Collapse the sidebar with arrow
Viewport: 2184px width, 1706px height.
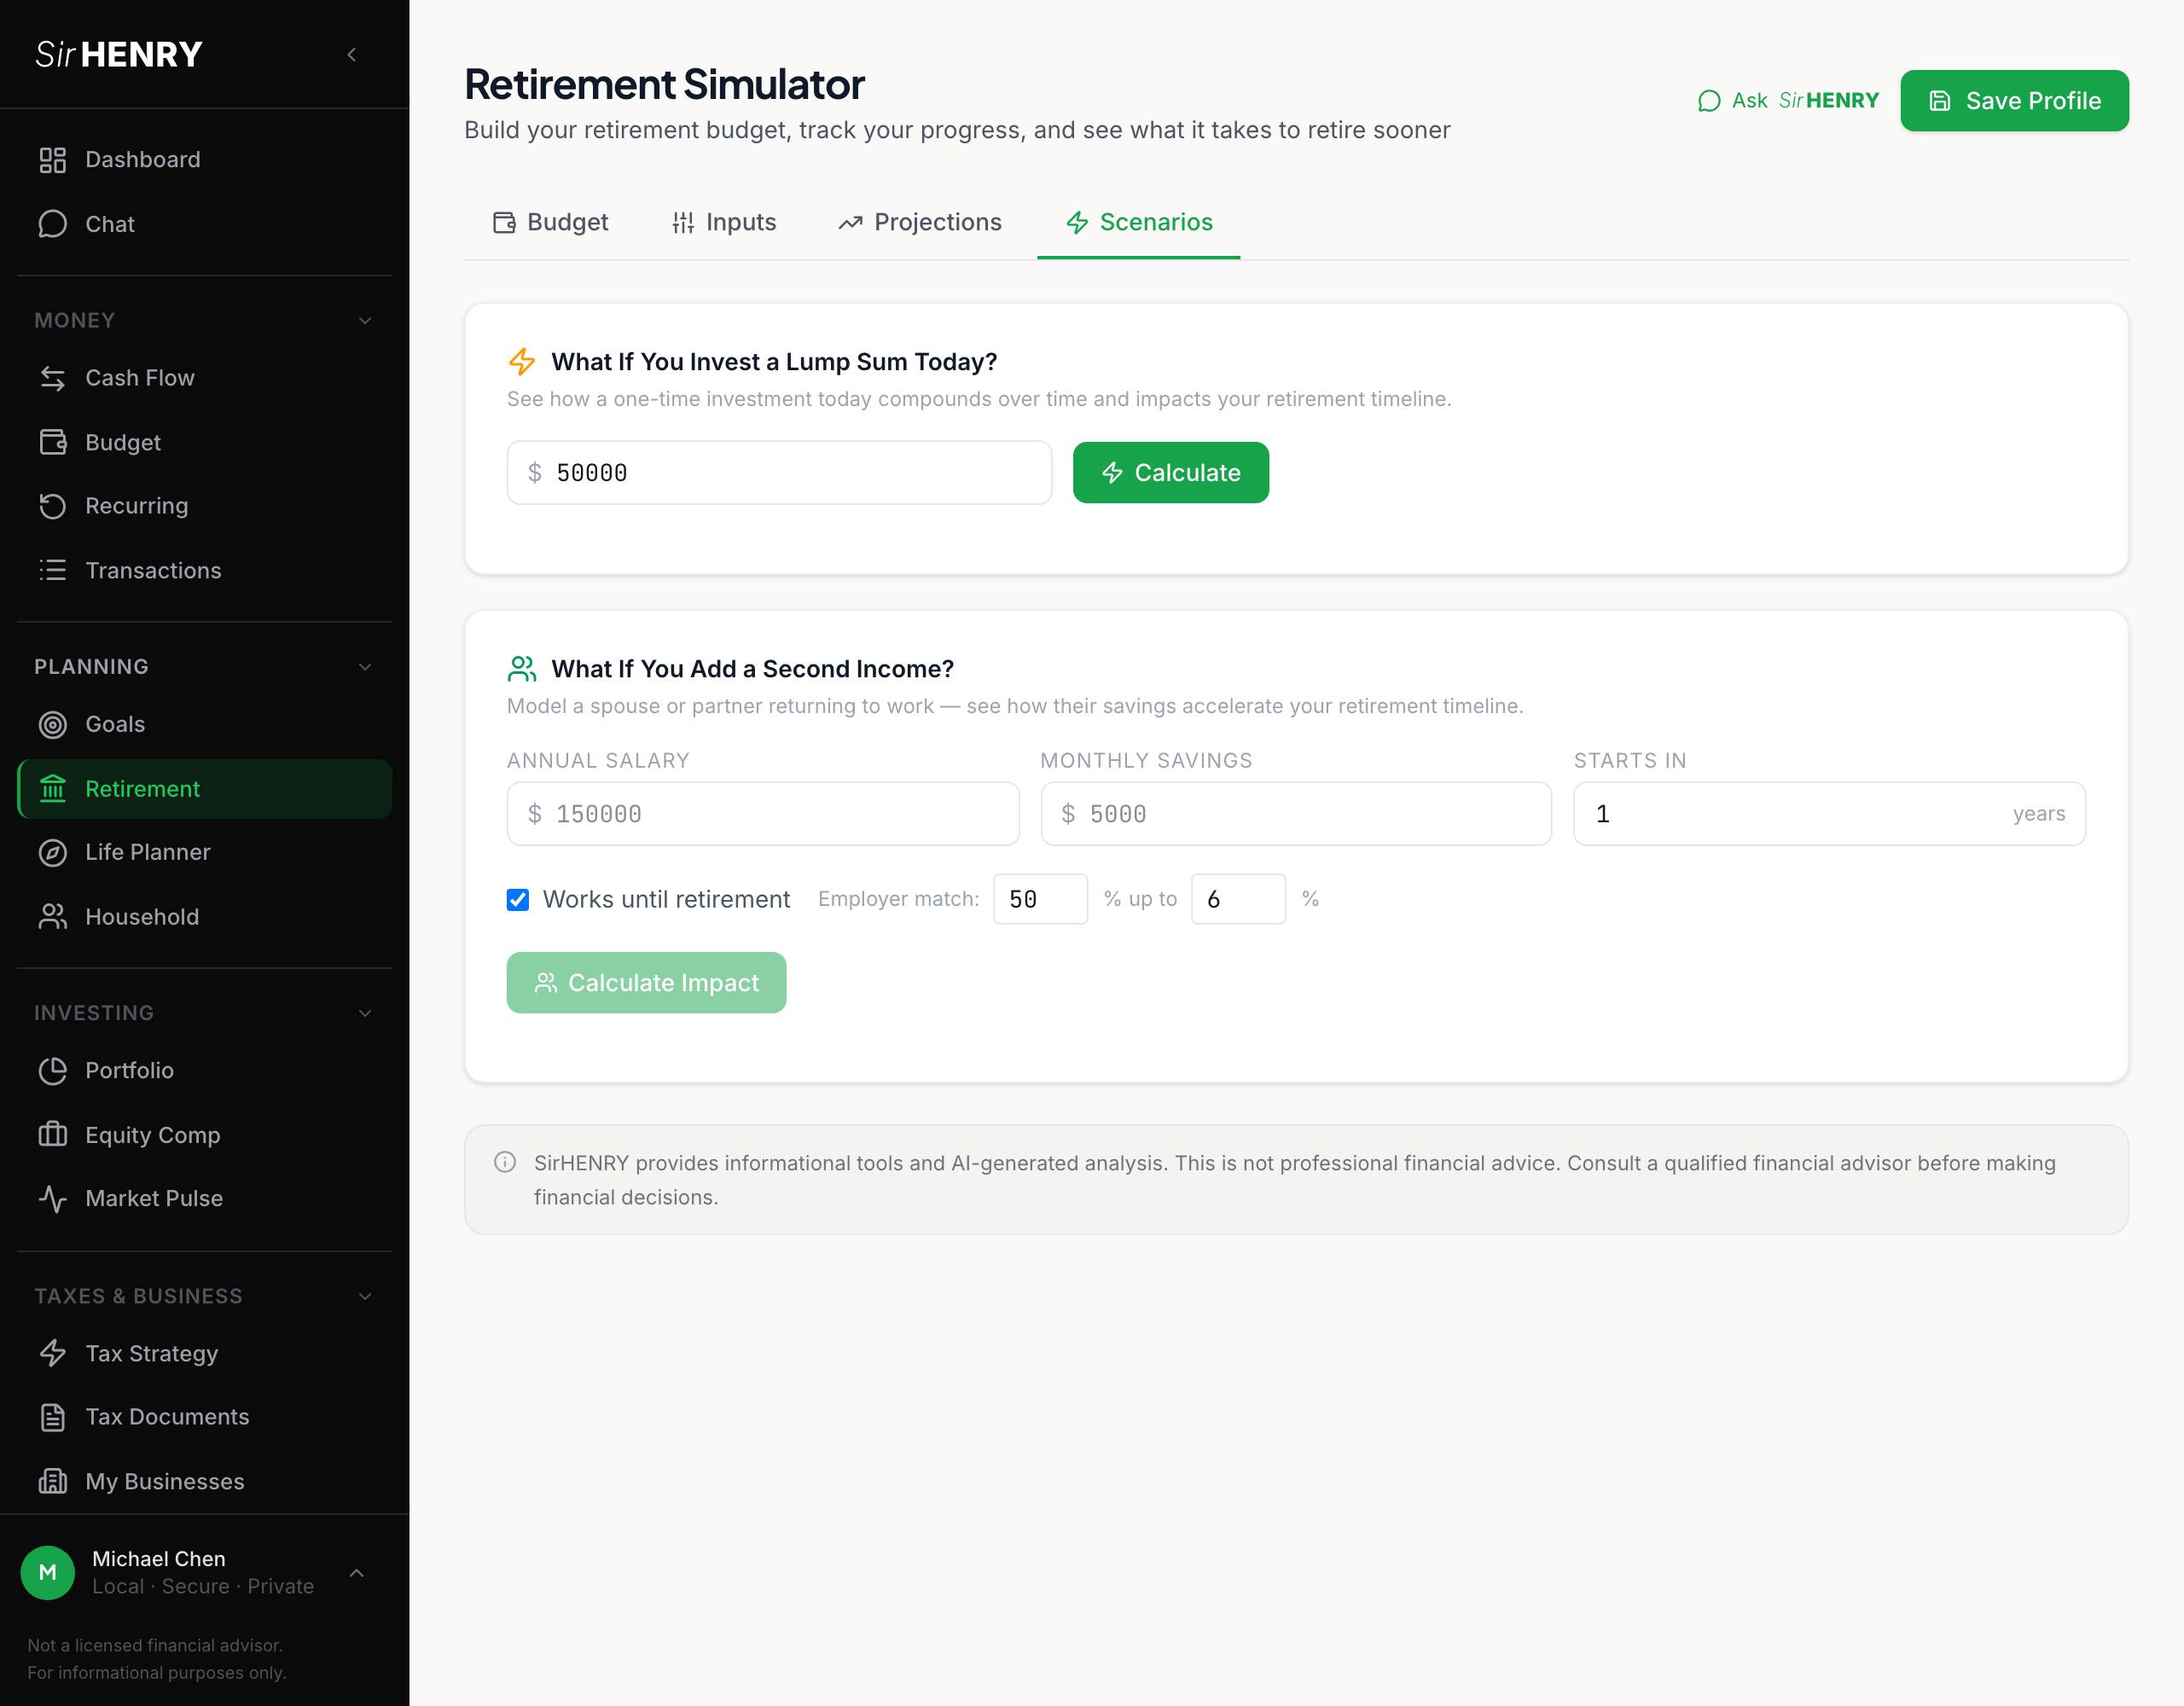tap(352, 55)
